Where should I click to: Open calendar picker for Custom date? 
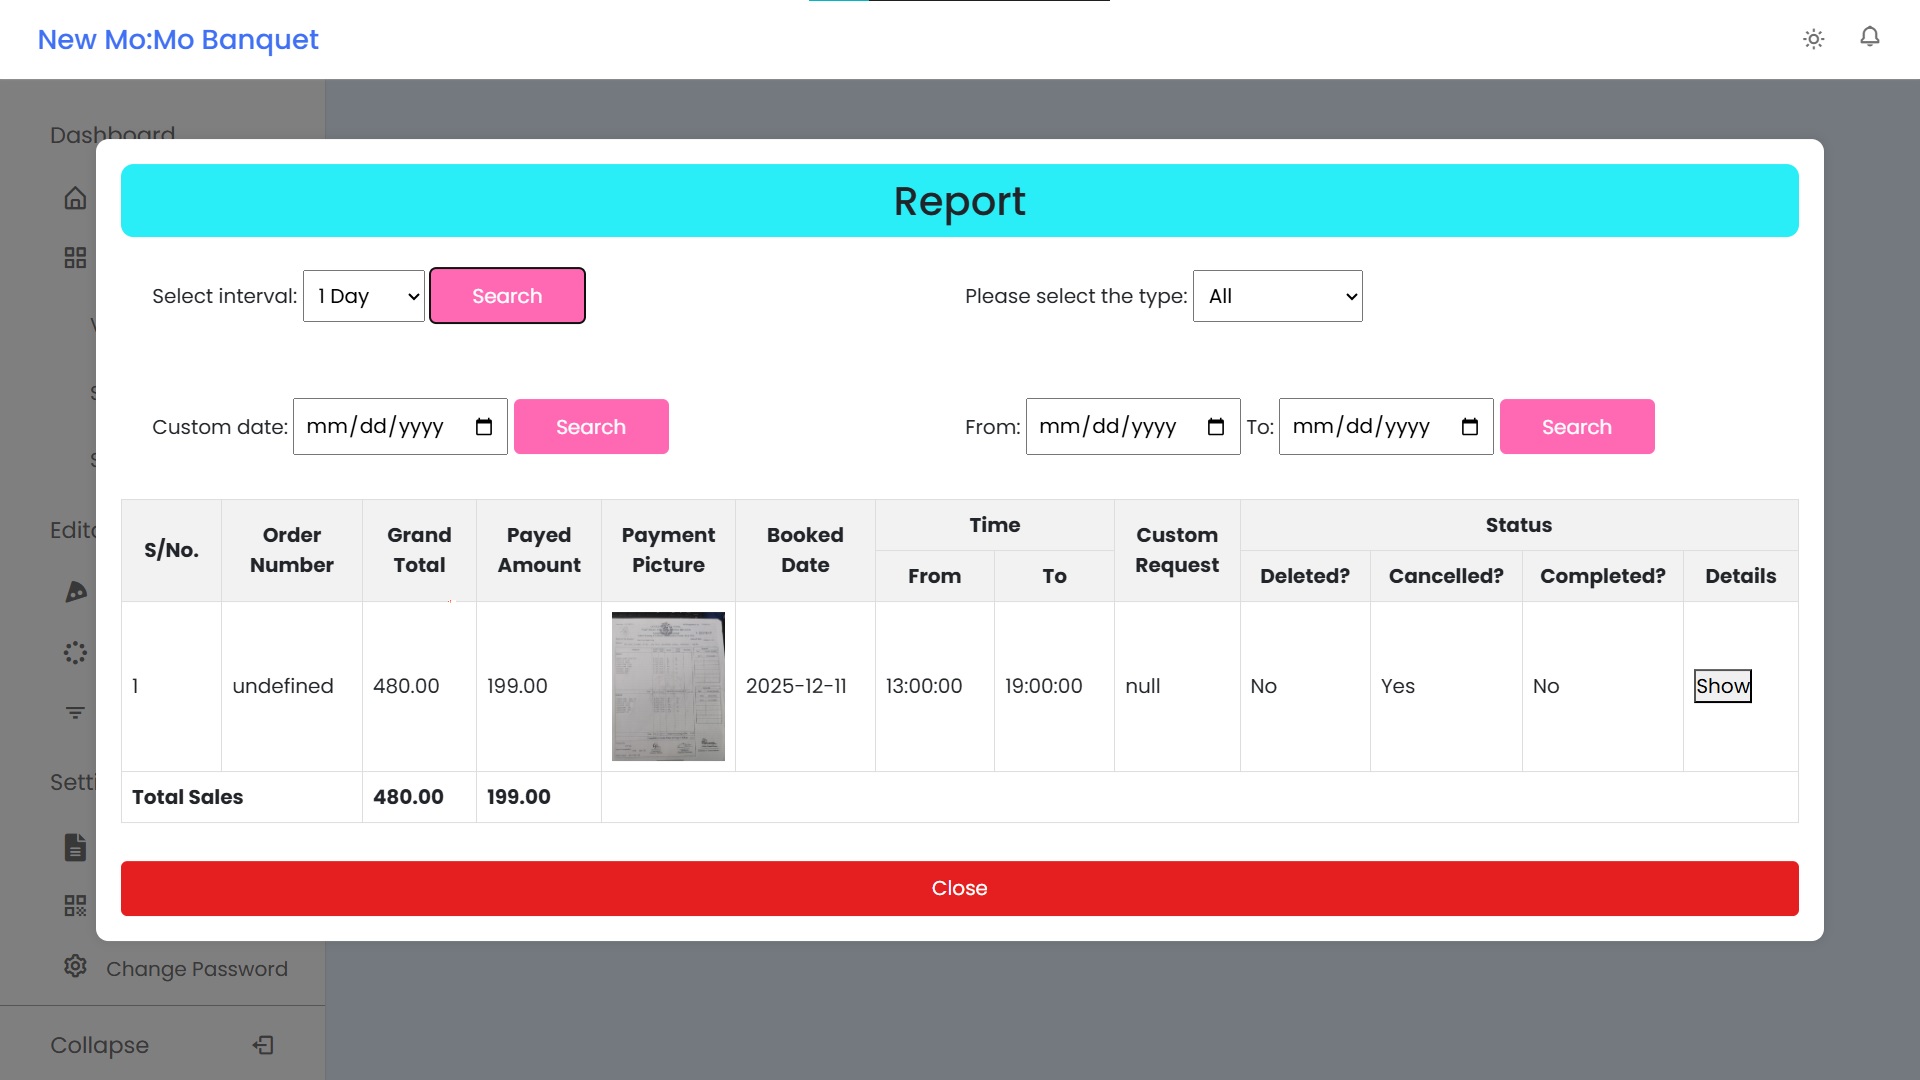(484, 427)
